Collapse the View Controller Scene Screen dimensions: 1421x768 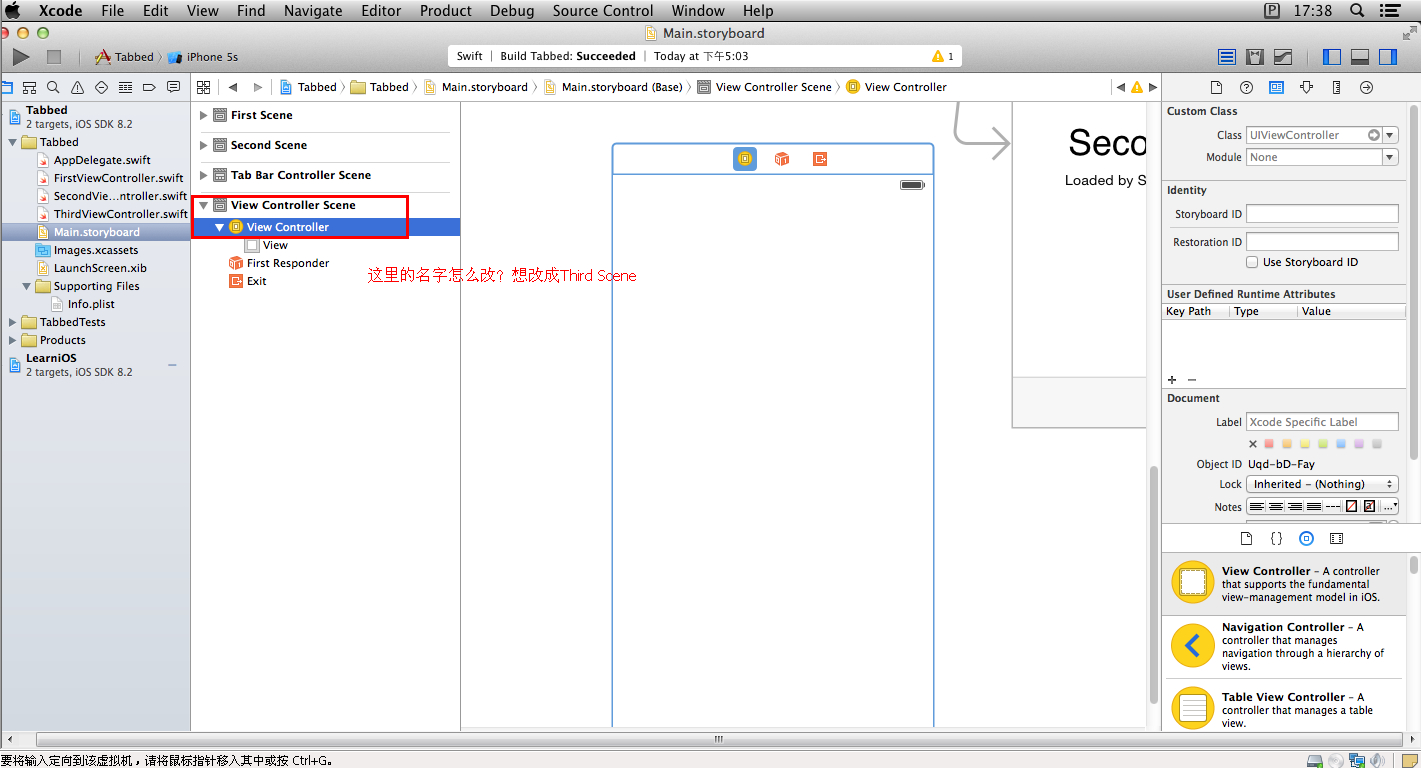(x=204, y=205)
